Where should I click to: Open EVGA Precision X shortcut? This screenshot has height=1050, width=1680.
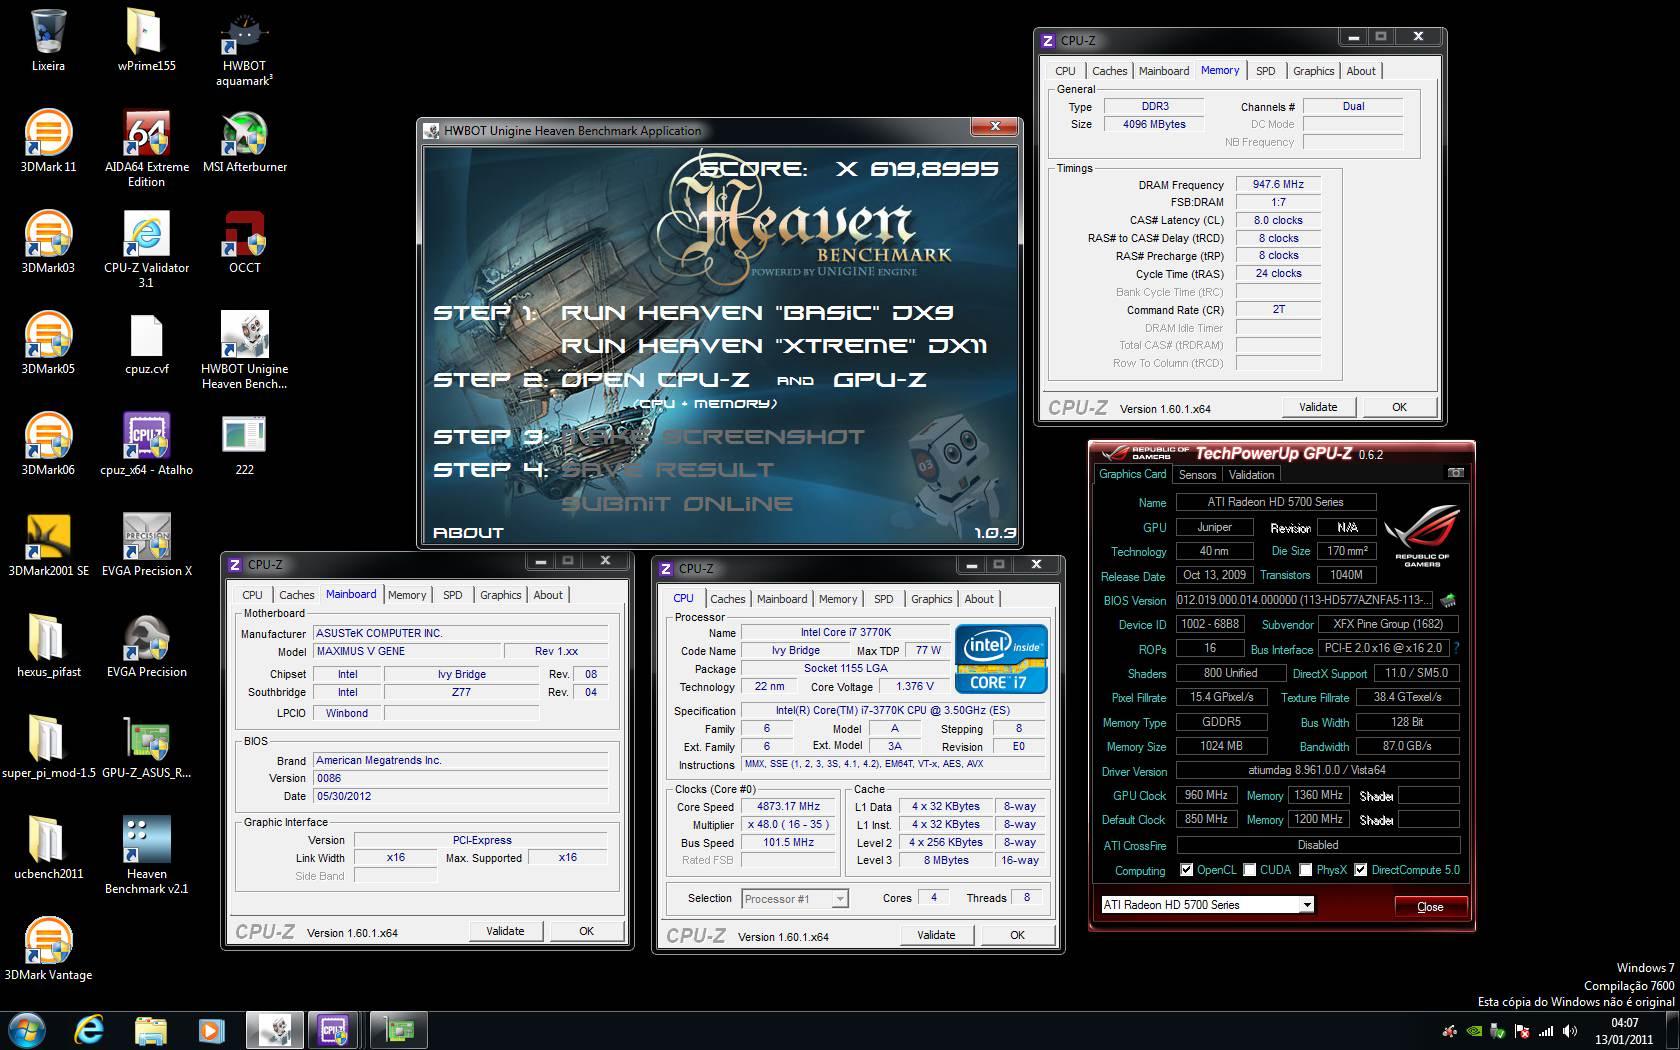(x=146, y=545)
